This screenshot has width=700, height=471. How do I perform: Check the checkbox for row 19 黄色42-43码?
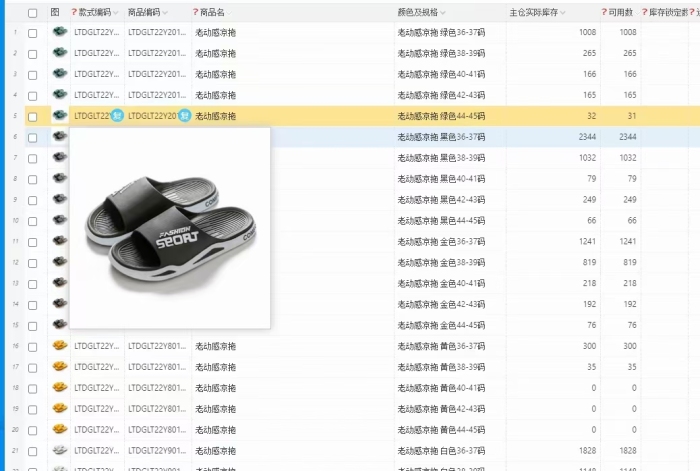pos(33,410)
